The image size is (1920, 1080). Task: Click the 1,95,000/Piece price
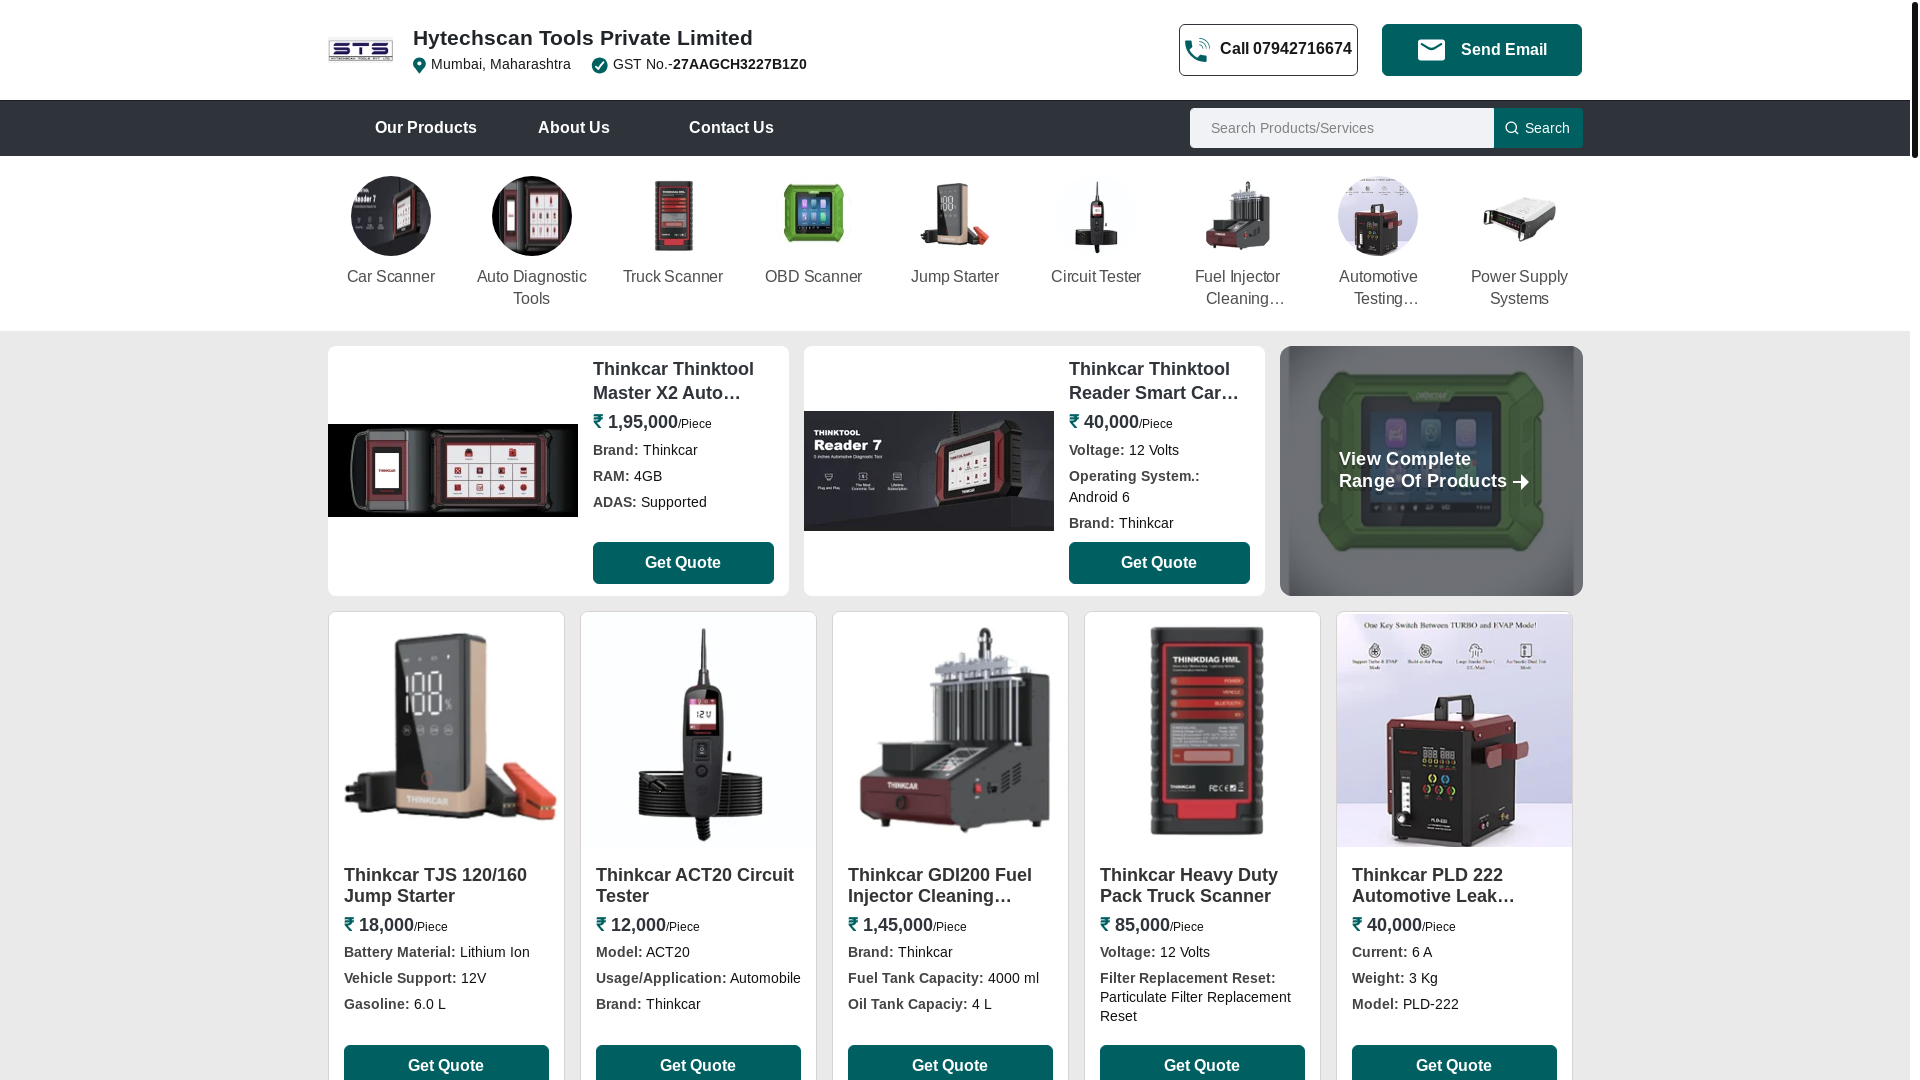click(x=652, y=422)
